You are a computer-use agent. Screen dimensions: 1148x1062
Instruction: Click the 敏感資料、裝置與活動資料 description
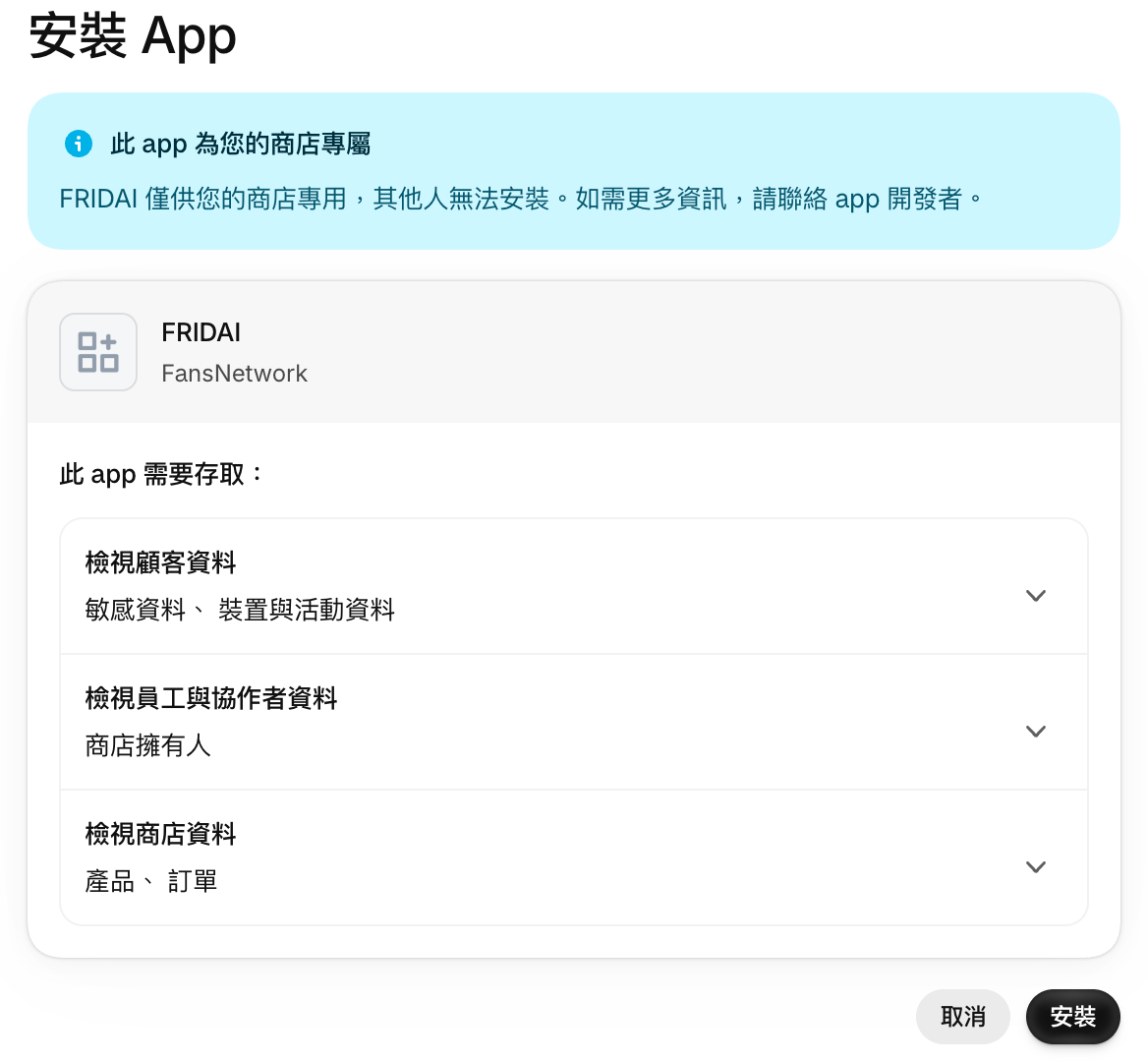(239, 609)
